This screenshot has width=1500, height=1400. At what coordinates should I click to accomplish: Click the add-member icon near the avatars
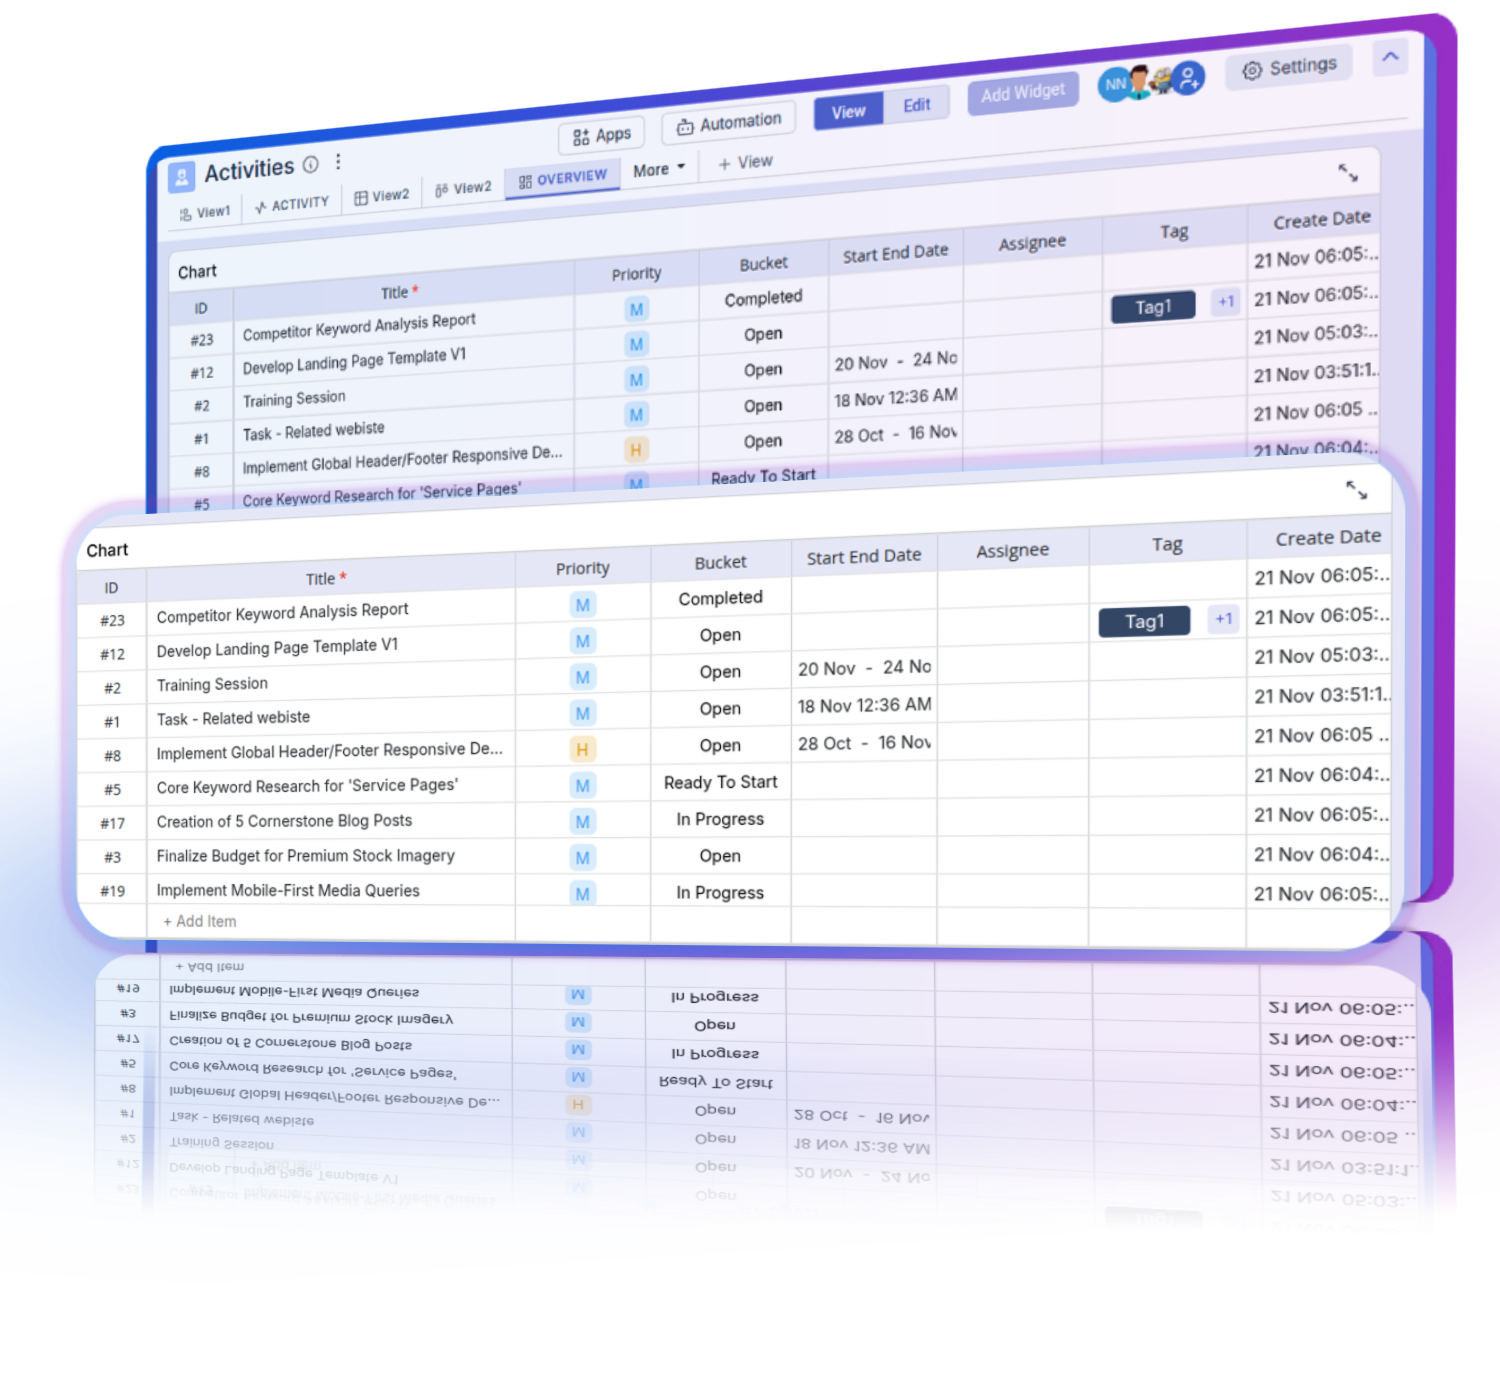[1188, 76]
